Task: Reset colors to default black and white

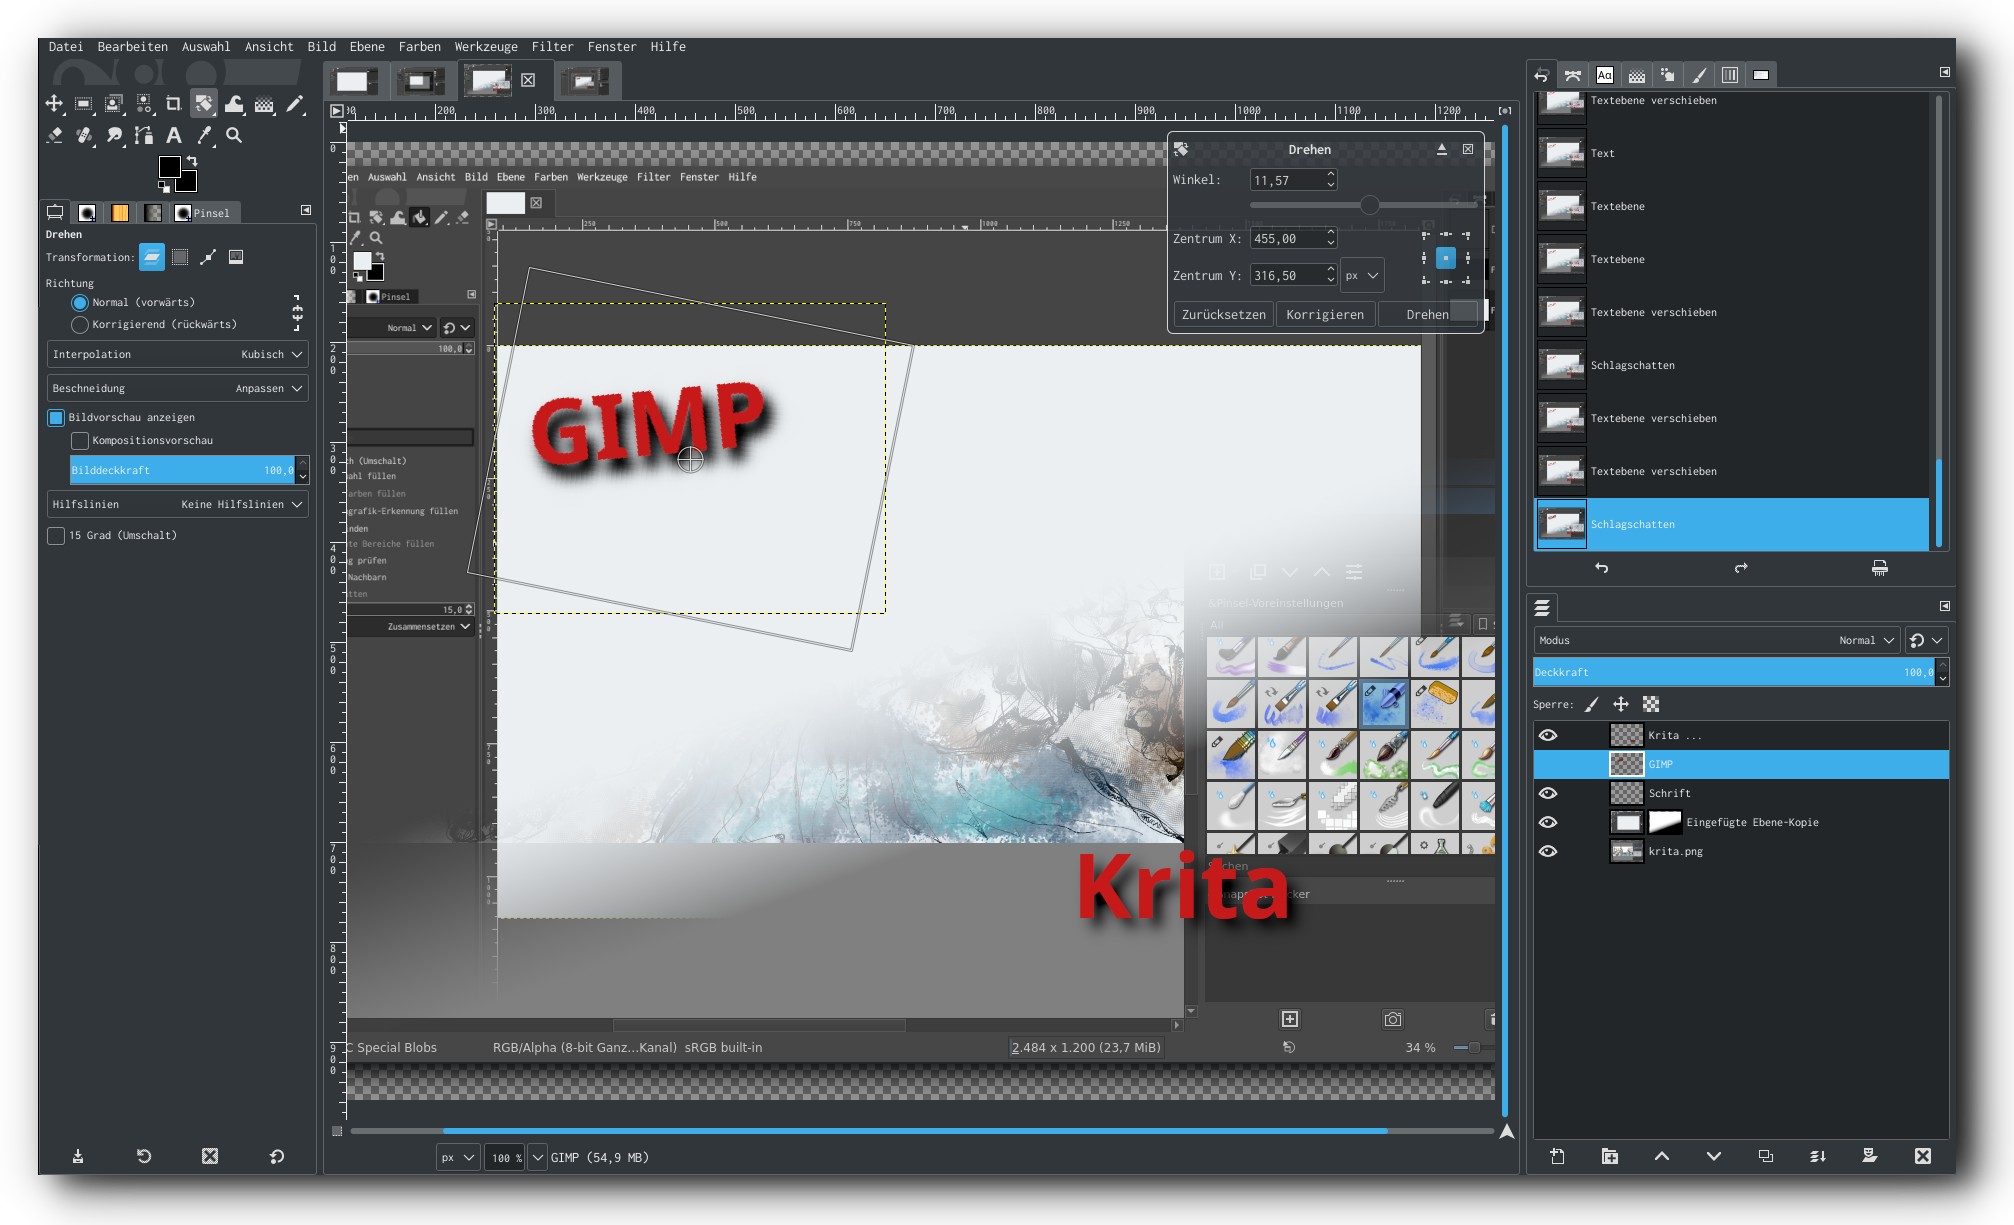Action: click(x=164, y=186)
